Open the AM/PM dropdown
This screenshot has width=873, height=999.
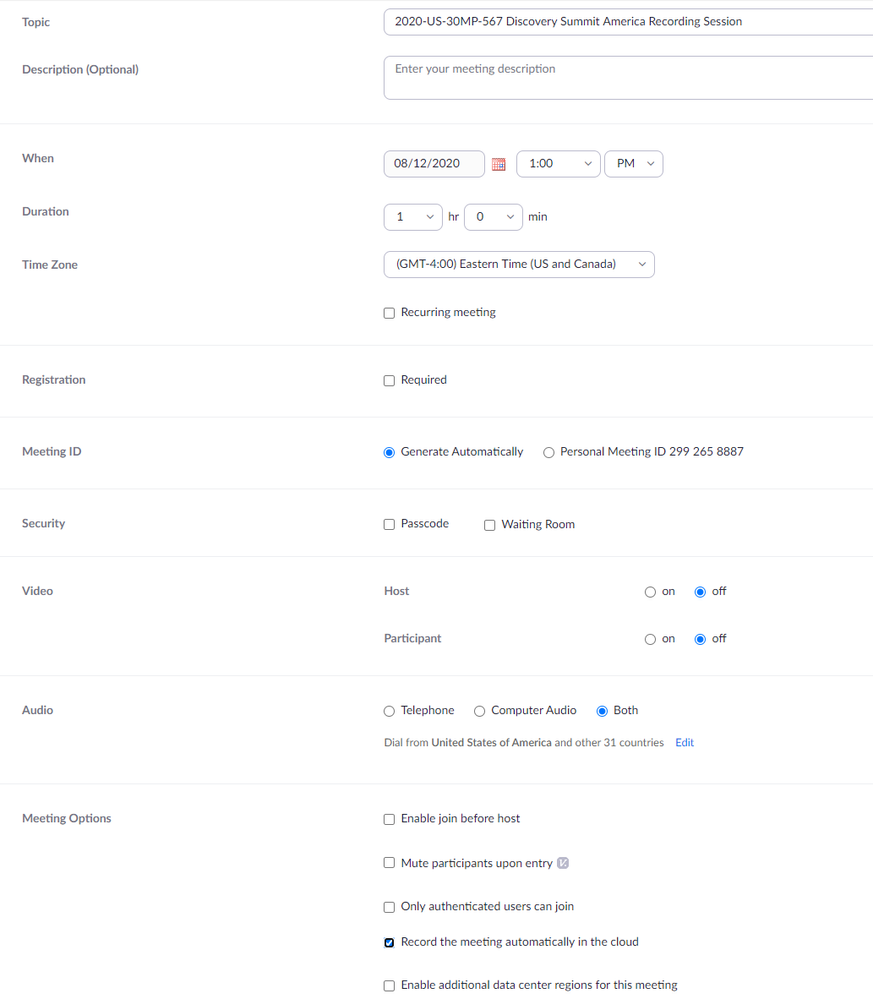click(633, 164)
